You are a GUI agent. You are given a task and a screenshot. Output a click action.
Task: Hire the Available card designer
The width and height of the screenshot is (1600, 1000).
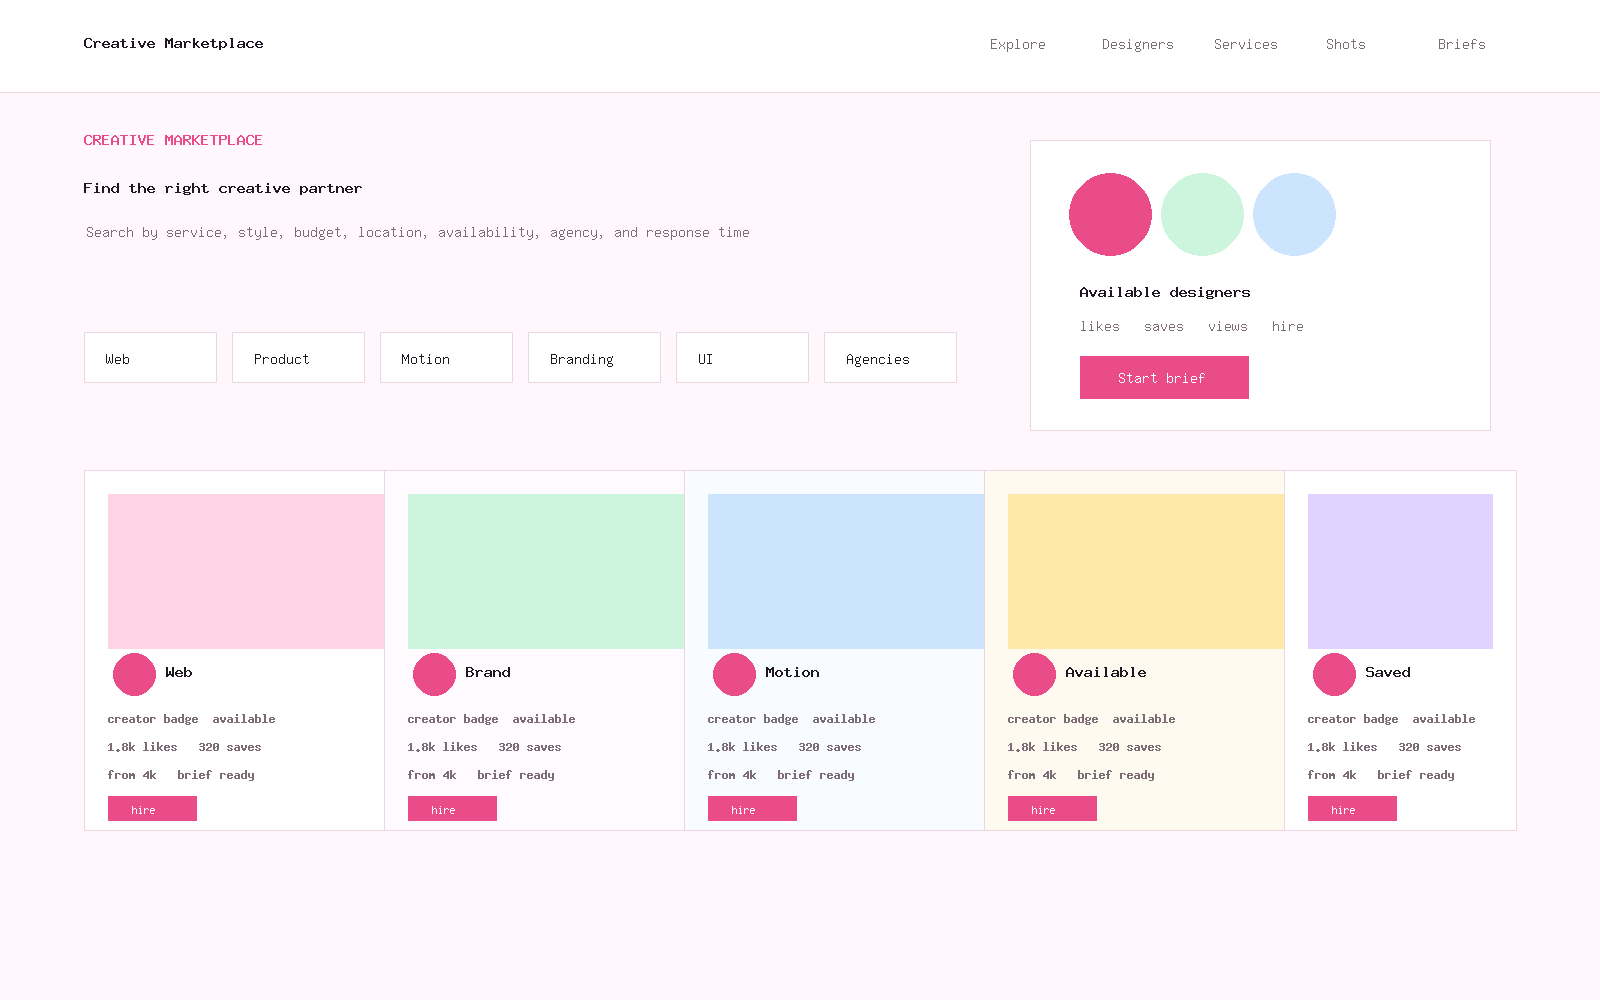[1052, 808]
